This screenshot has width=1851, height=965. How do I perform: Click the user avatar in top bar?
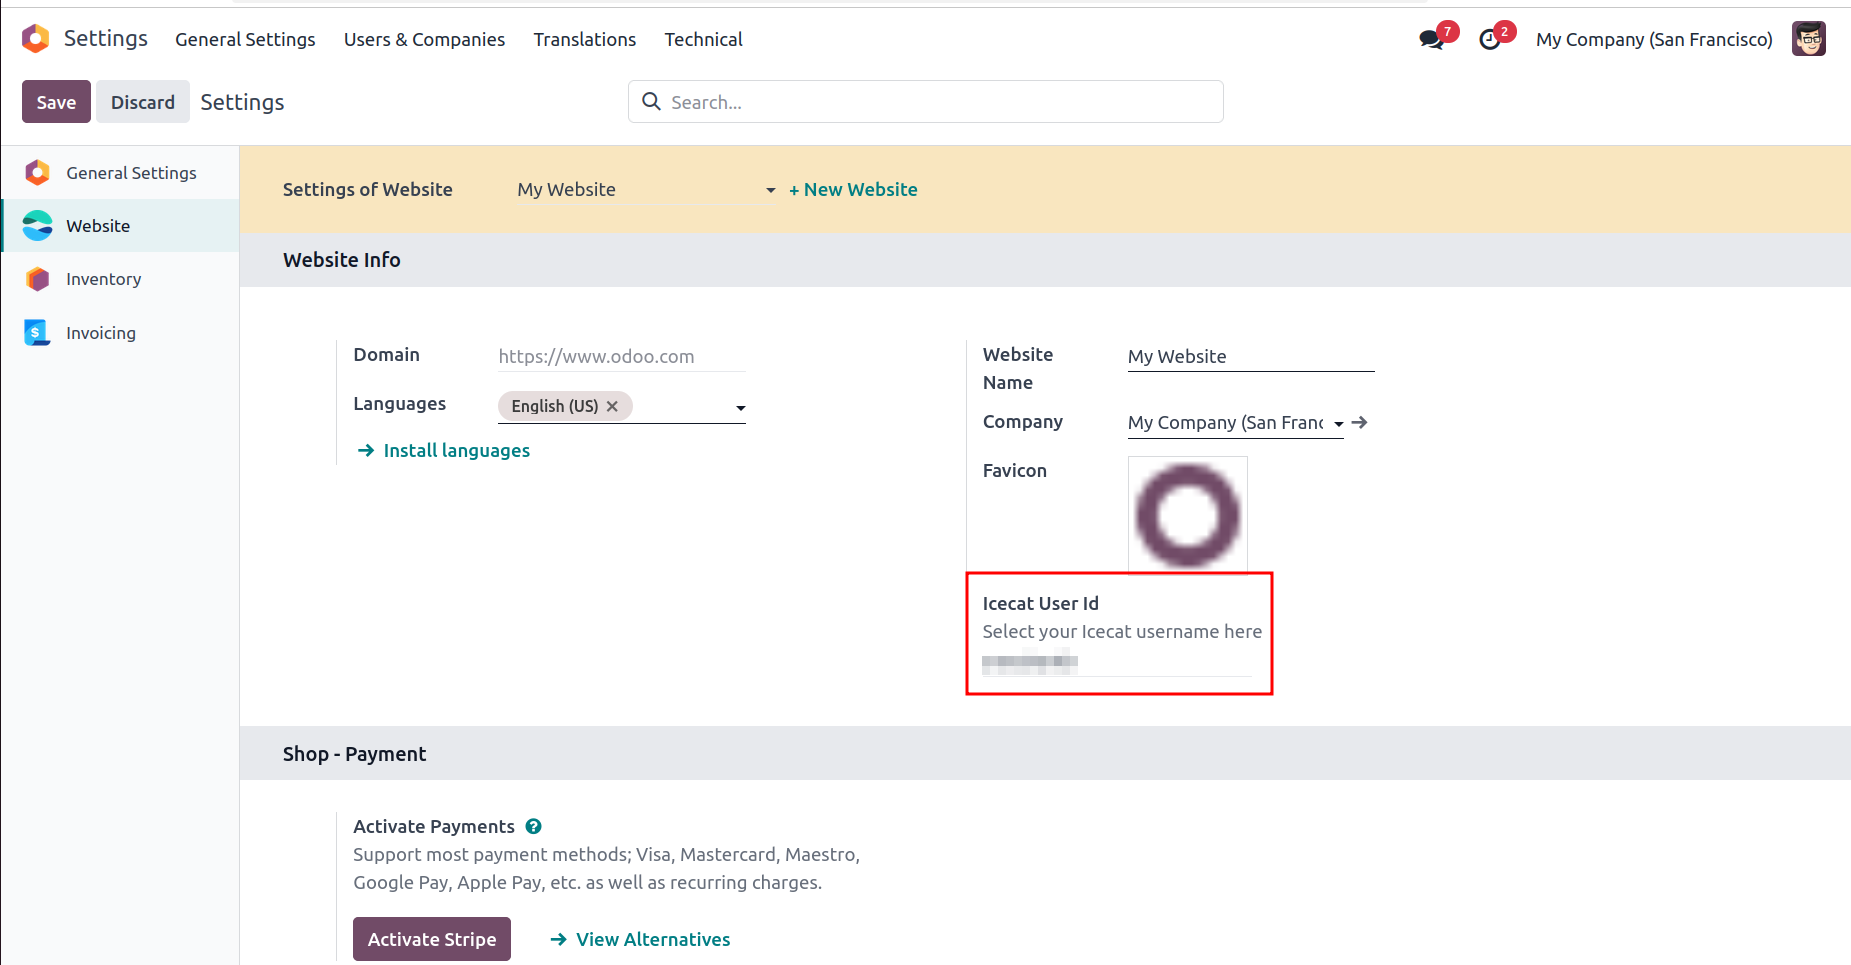click(1808, 39)
